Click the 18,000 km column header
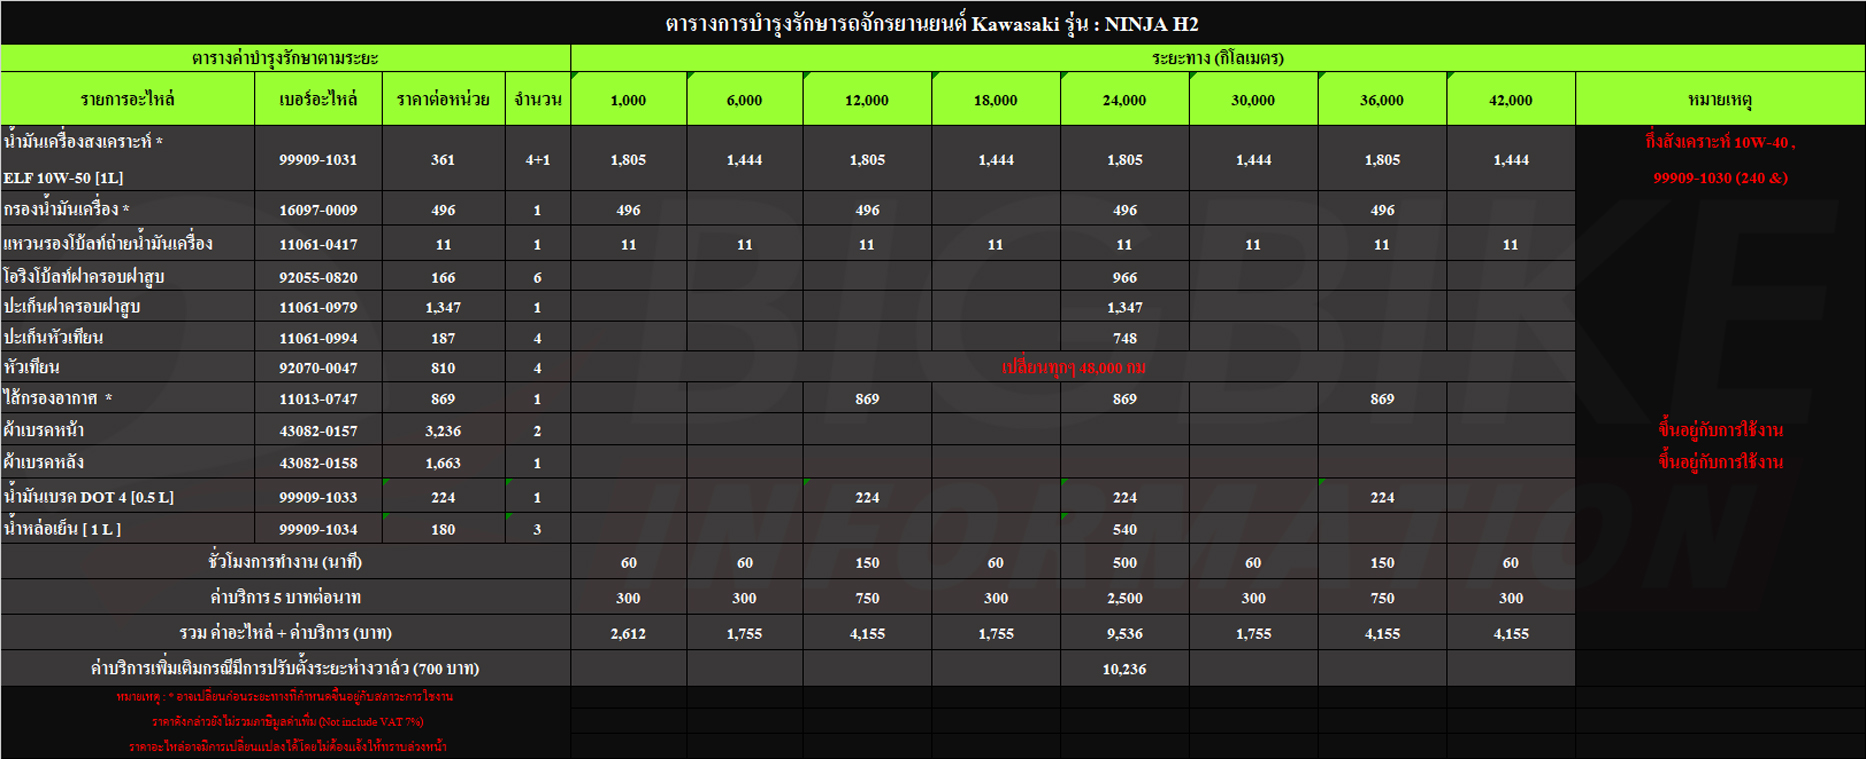Image resolution: width=1866 pixels, height=759 pixels. tap(996, 99)
